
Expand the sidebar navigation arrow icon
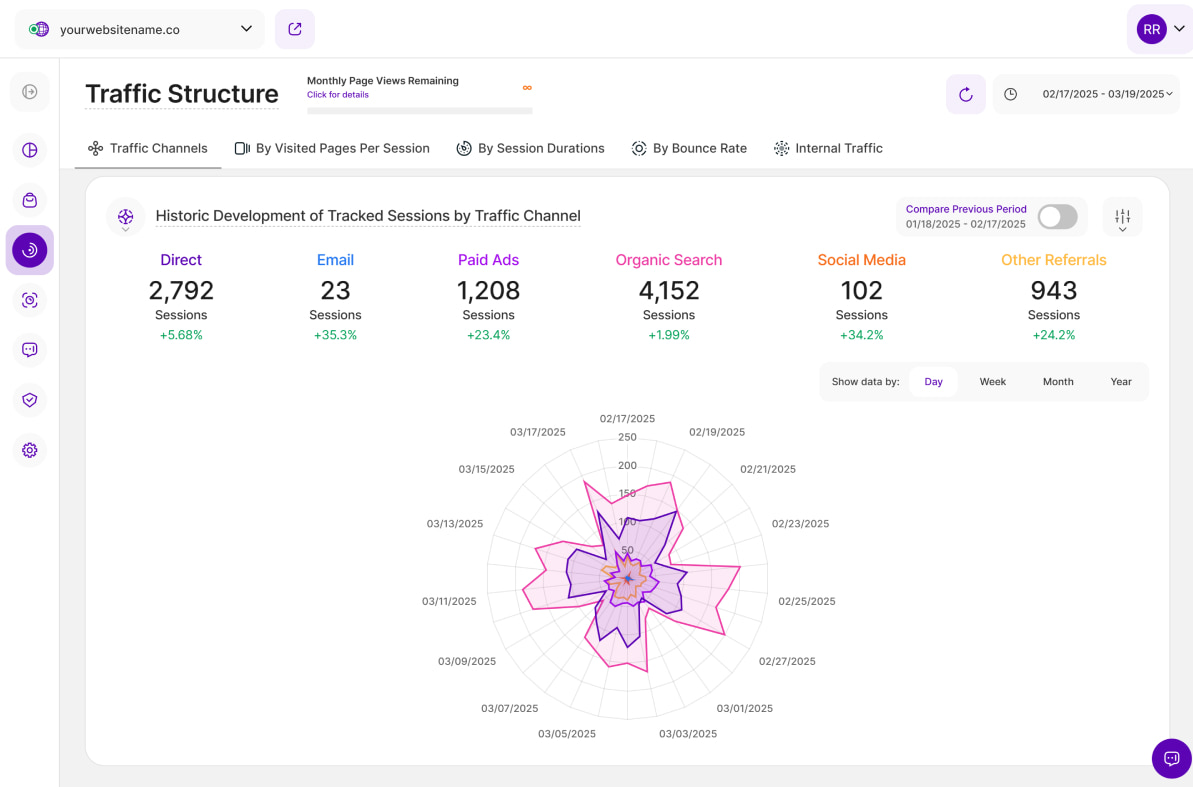pyautogui.click(x=30, y=92)
